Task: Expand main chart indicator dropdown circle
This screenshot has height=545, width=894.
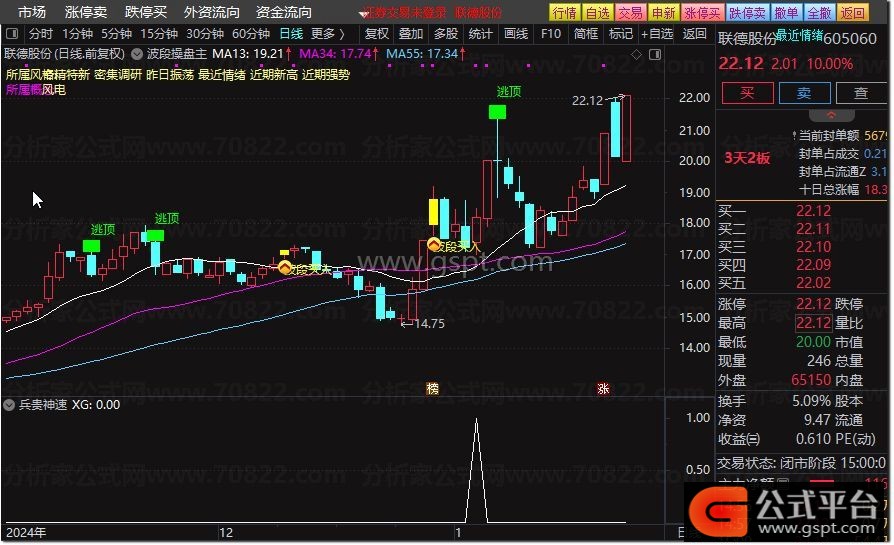Action: click(x=137, y=54)
